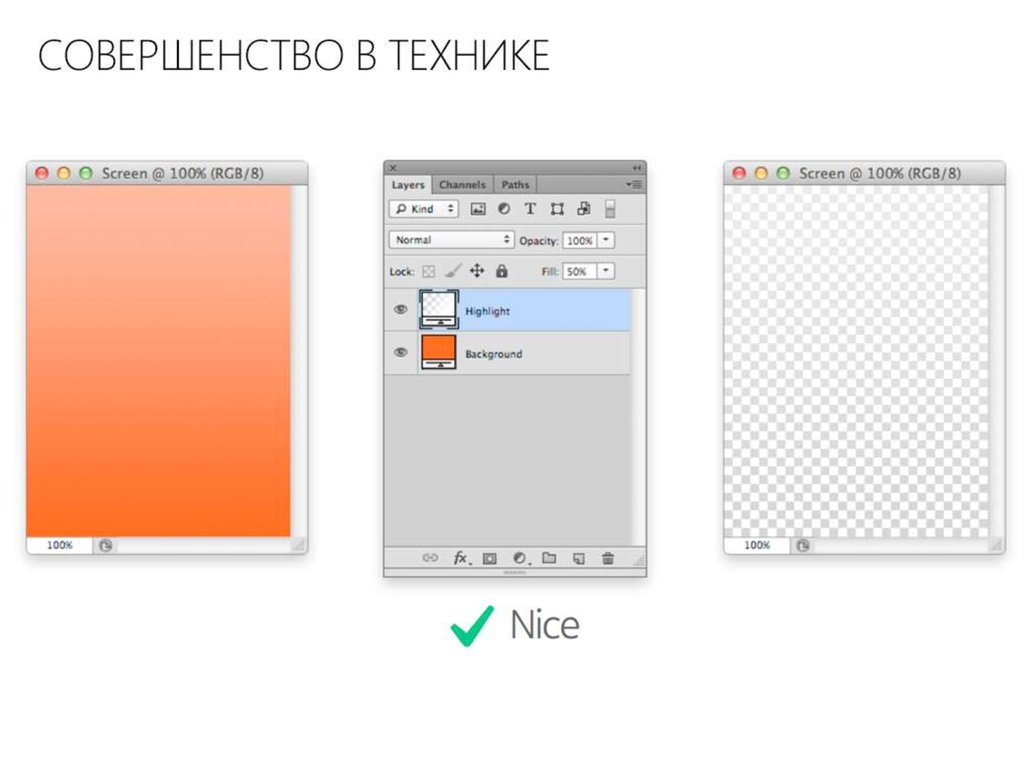Open the Normal blend mode dropdown
Image resolution: width=1024 pixels, height=768 pixels.
[x=451, y=240]
